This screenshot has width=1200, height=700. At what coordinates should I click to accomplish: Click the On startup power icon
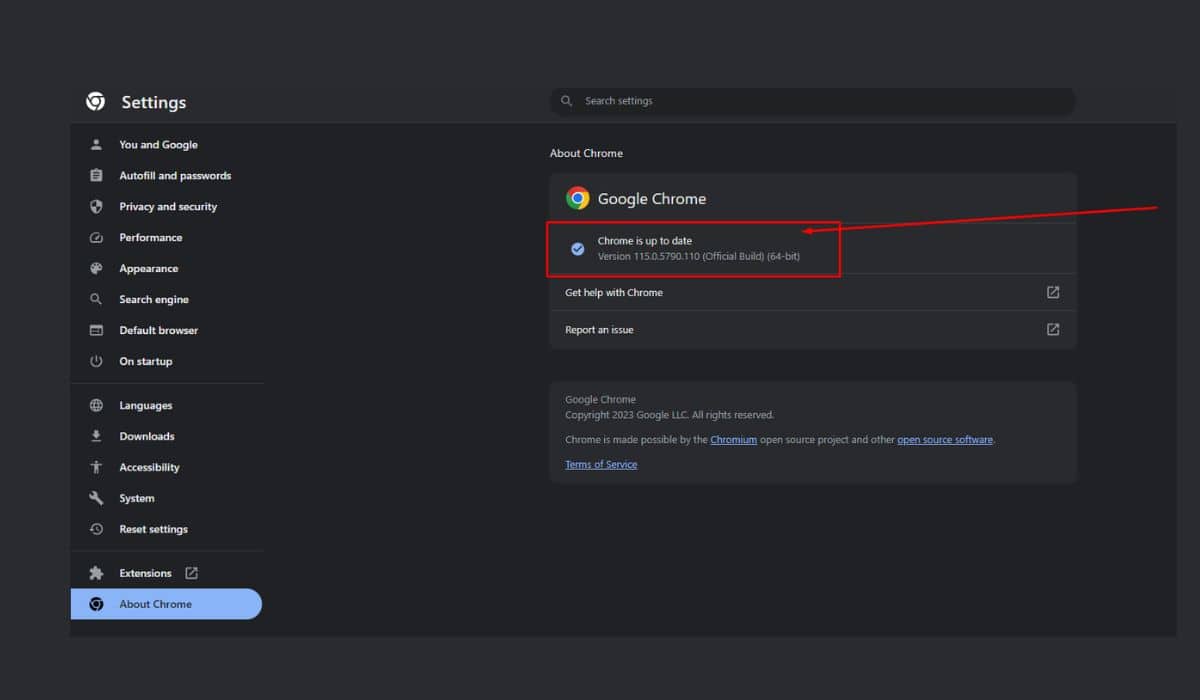point(96,362)
